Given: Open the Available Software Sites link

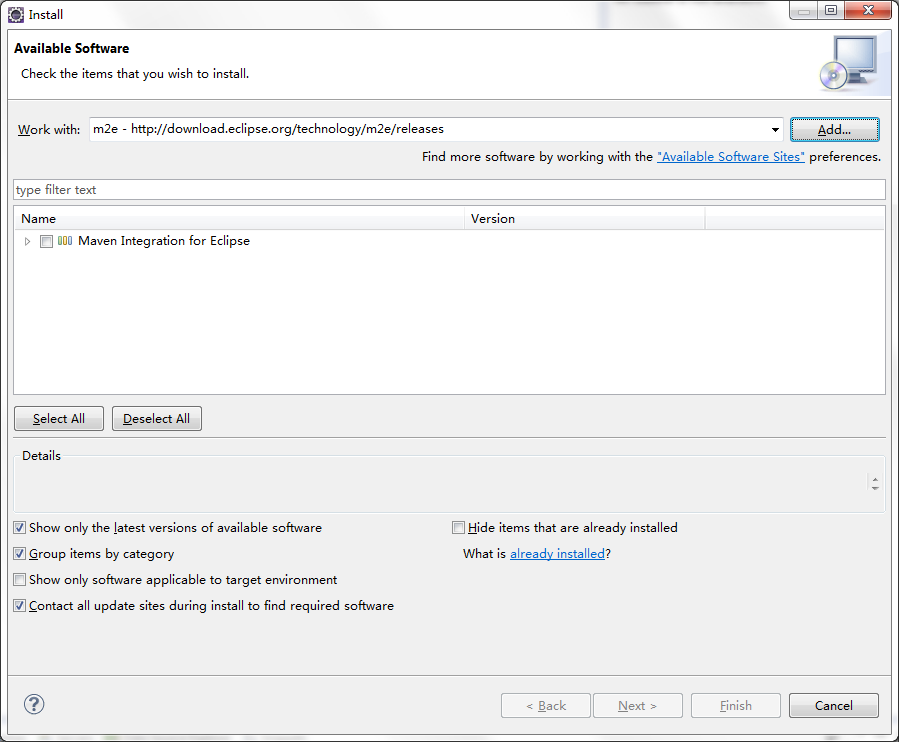Looking at the screenshot, I should pos(730,157).
